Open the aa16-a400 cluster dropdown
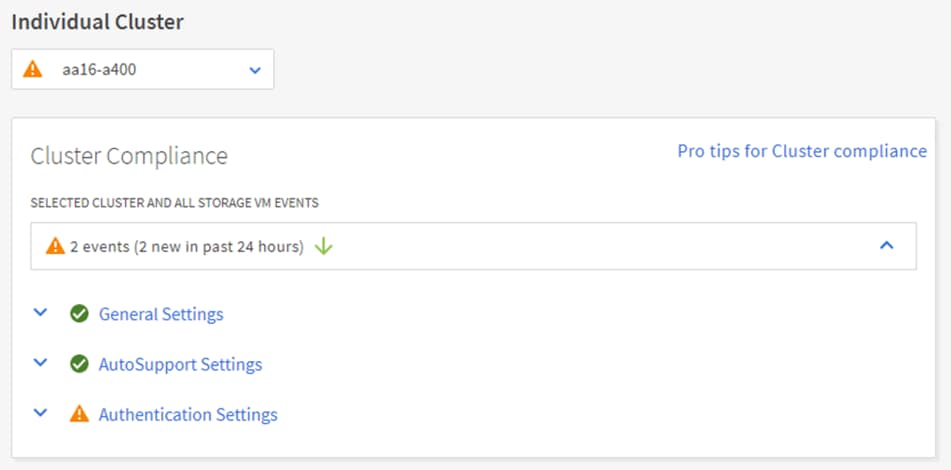Image resolution: width=951 pixels, height=470 pixels. 142,70
